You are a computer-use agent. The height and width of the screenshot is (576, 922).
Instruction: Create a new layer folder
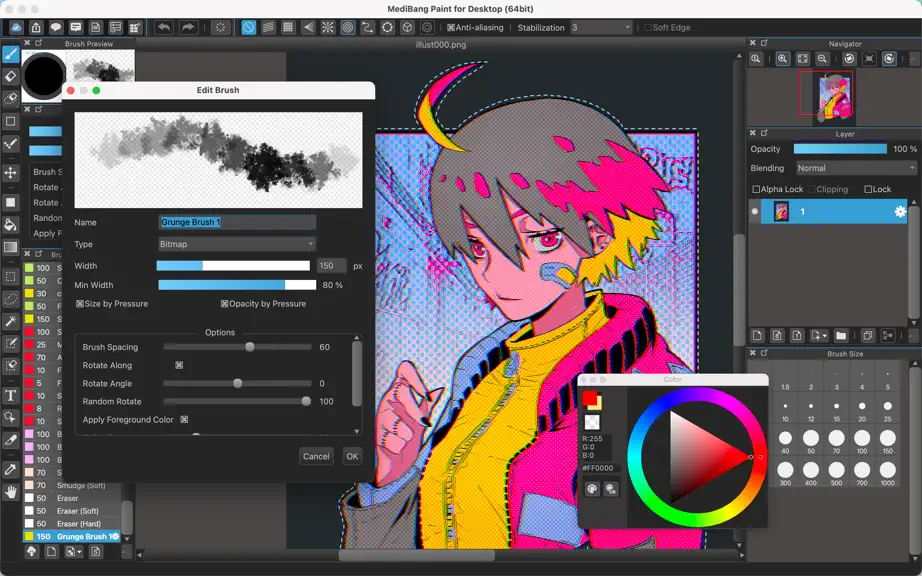841,336
